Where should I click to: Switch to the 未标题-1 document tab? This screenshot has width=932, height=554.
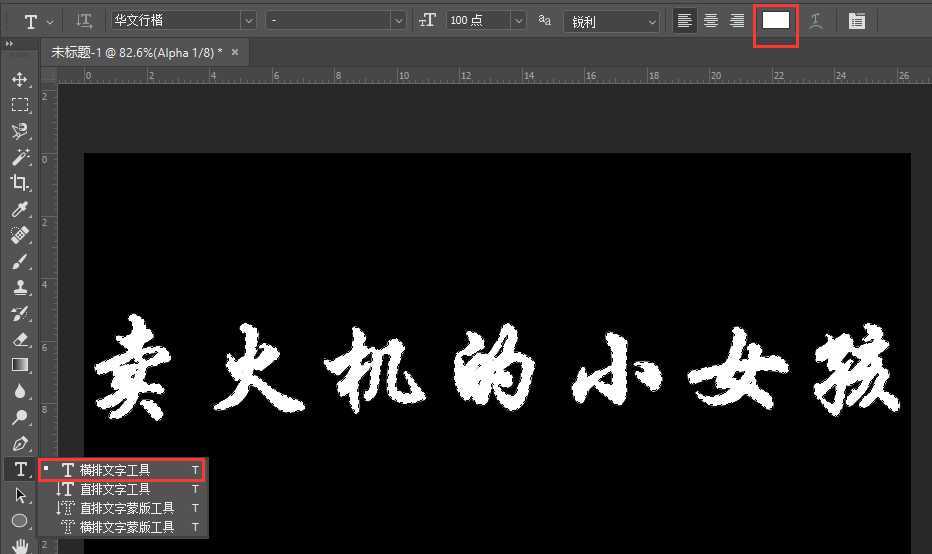[x=137, y=52]
